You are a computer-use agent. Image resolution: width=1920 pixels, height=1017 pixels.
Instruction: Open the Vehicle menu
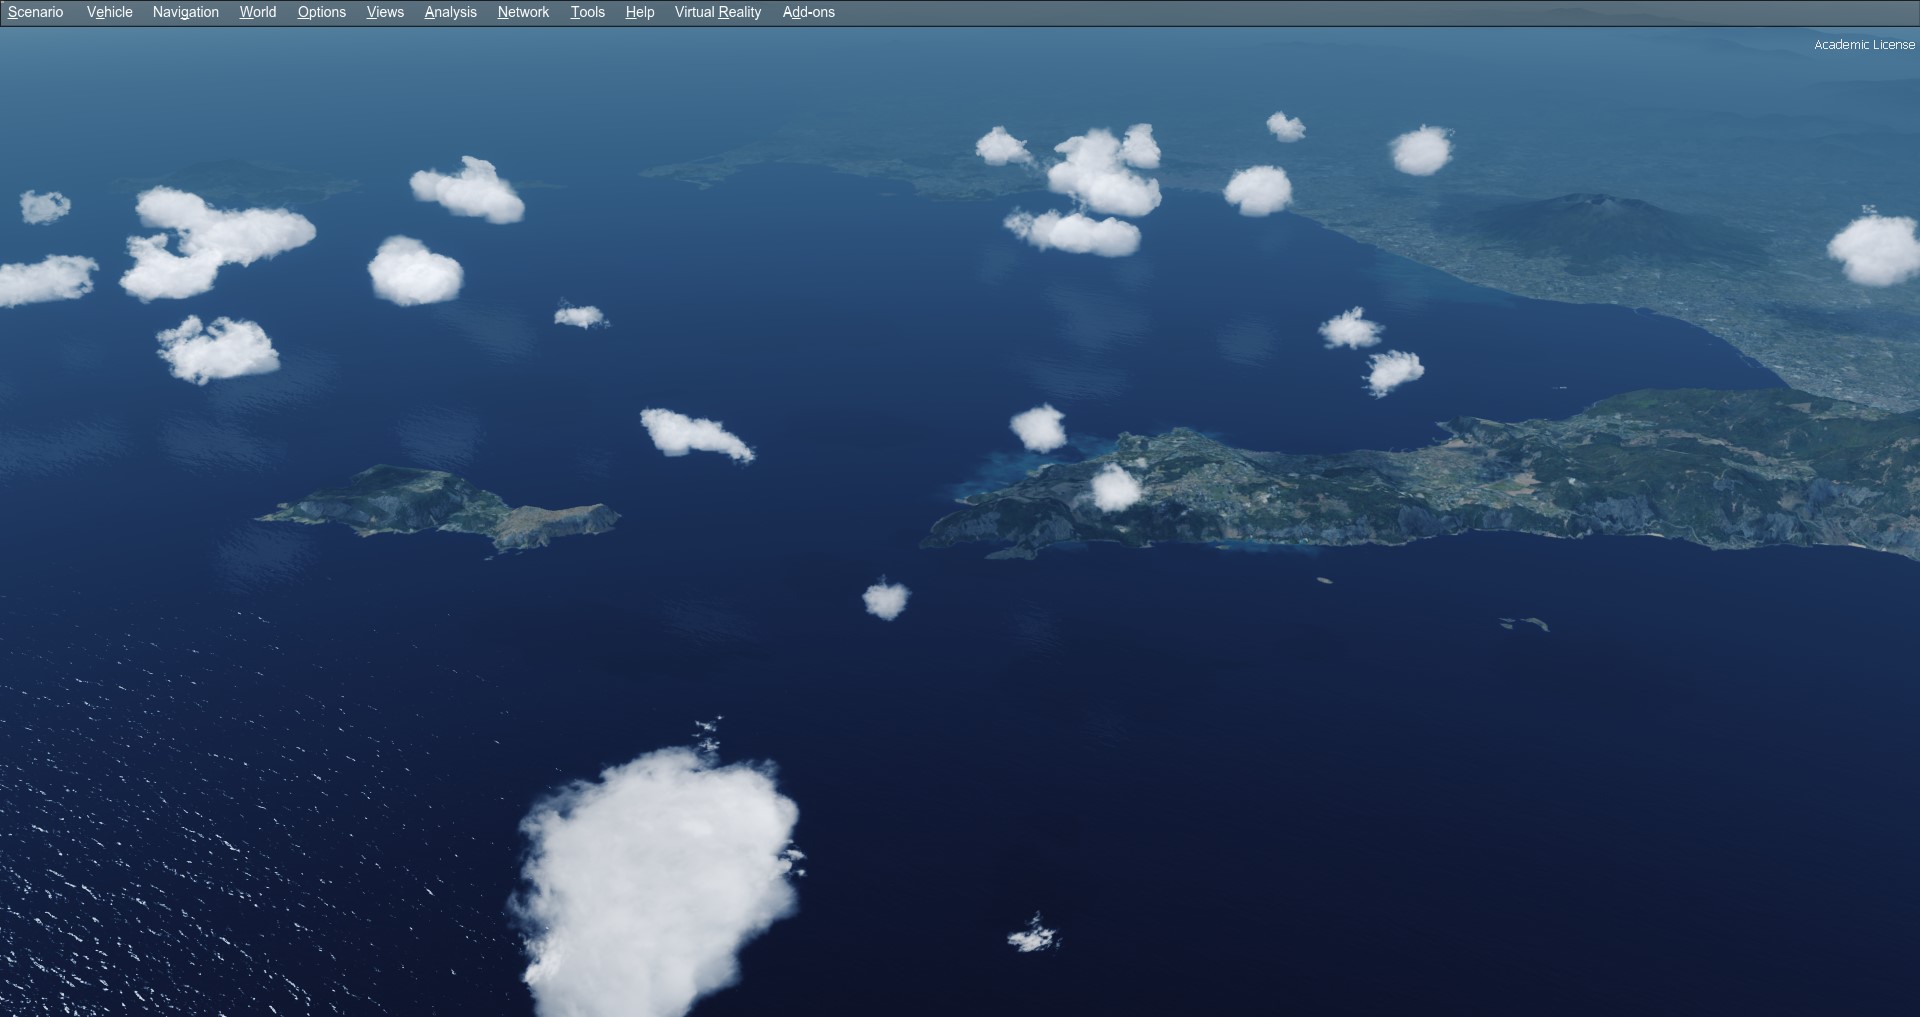(109, 12)
